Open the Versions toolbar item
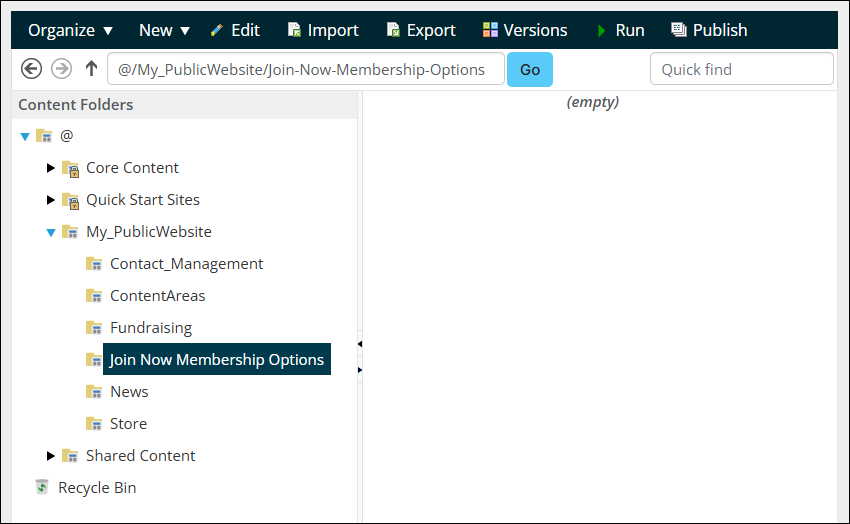The image size is (850, 524). 524,30
